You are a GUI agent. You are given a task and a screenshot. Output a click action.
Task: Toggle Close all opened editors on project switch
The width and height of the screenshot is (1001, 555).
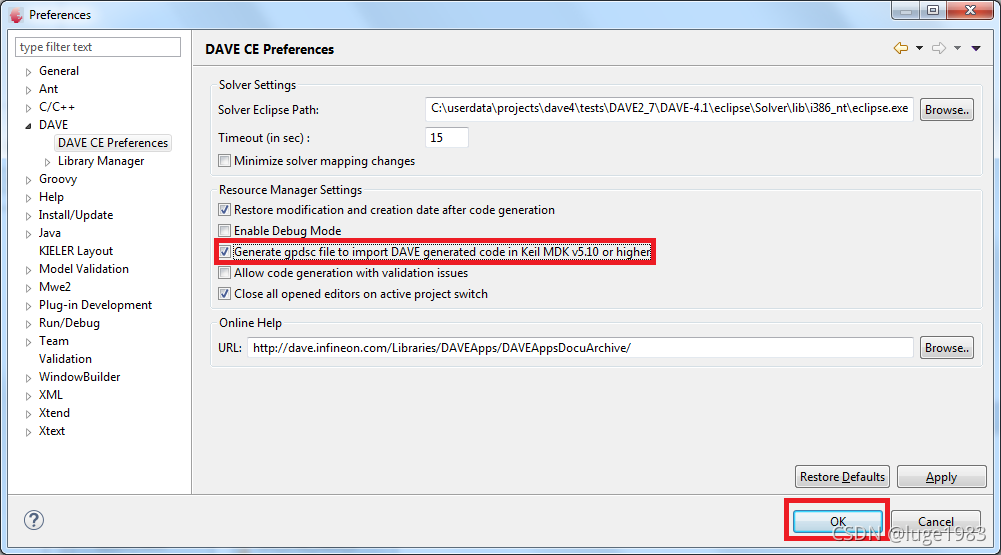[224, 294]
